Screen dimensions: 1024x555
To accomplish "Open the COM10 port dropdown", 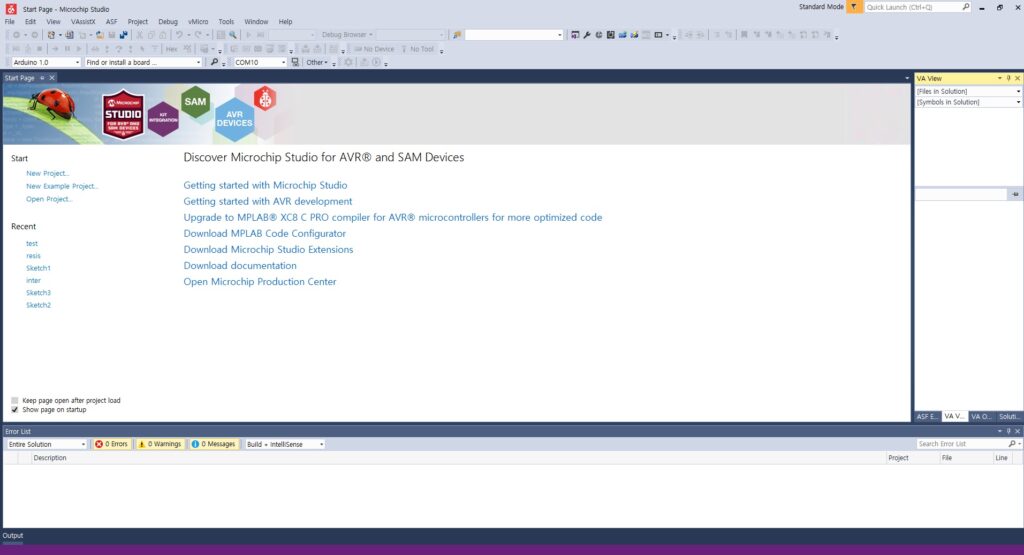I will tap(283, 62).
